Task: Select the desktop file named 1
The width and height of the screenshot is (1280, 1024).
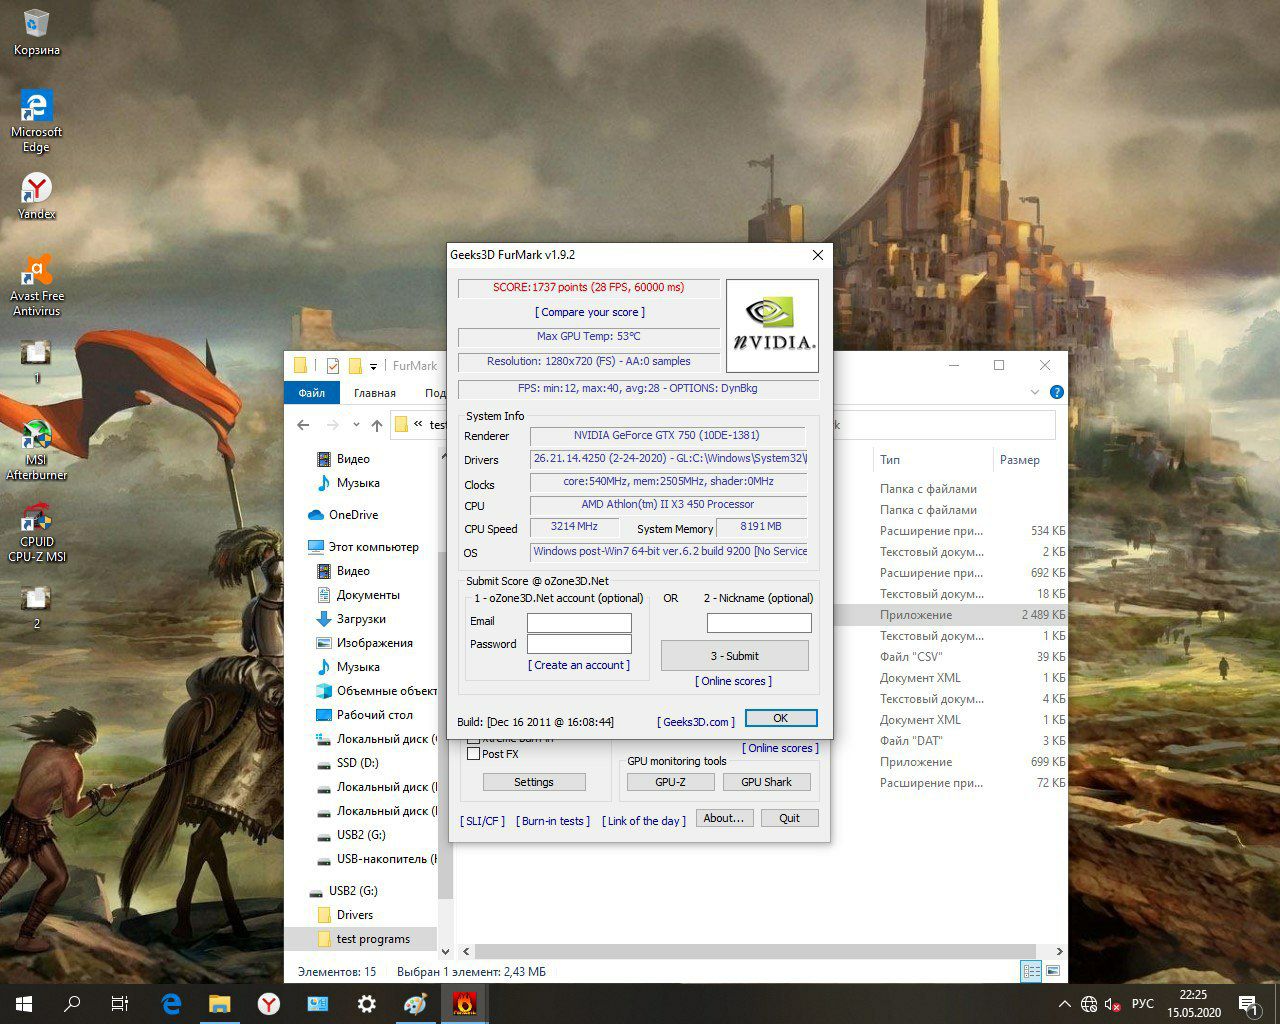Action: 36,362
